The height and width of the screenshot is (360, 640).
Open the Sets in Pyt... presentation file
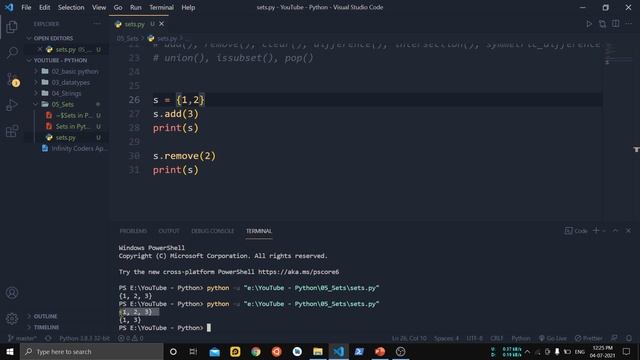73,127
